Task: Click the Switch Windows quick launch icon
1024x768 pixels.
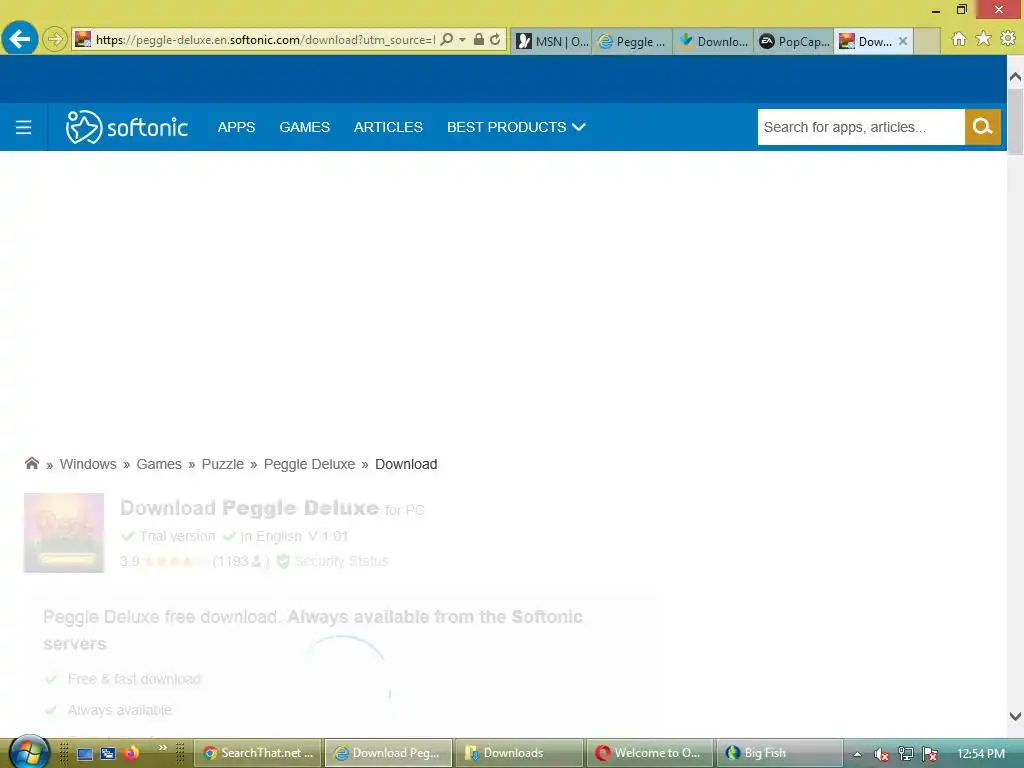Action: tap(108, 754)
